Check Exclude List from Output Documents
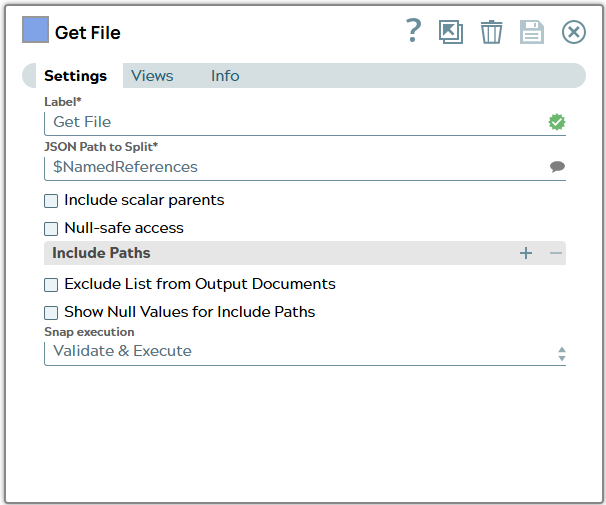606x505 pixels. 51,285
